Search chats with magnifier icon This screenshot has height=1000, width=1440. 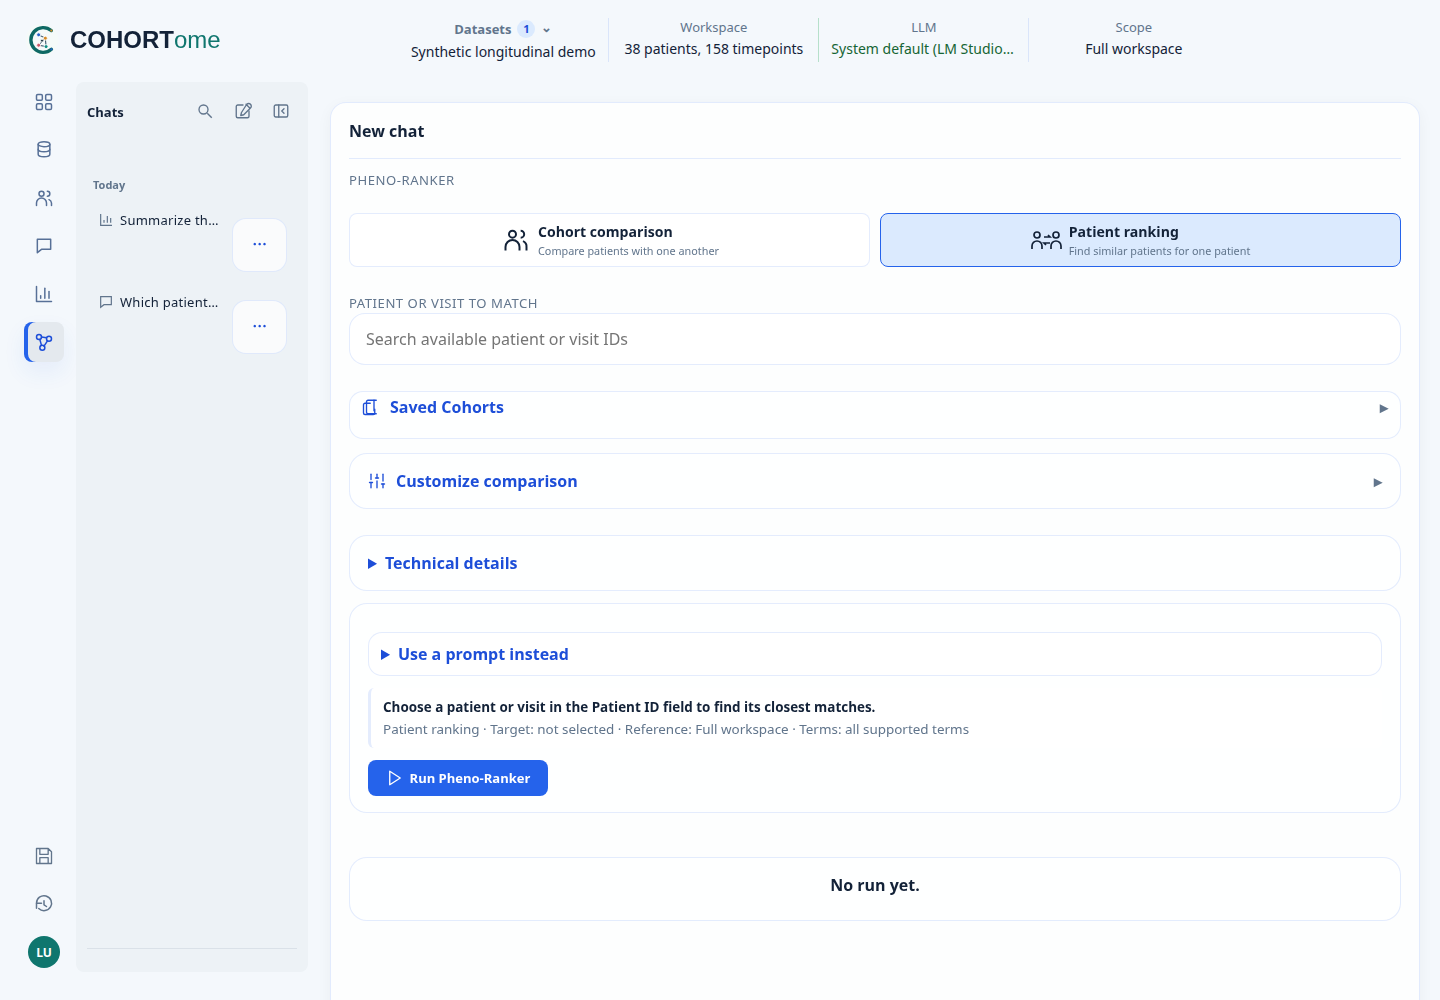click(205, 111)
